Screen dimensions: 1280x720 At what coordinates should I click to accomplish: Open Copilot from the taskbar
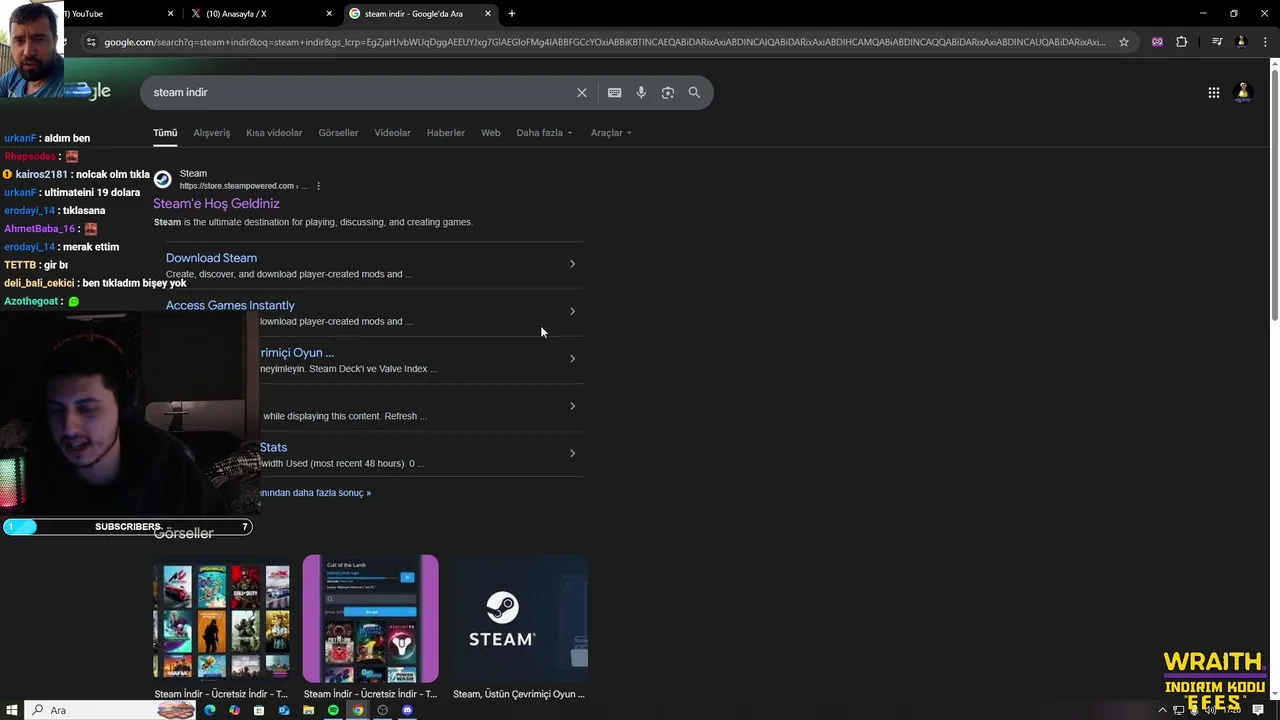(x=234, y=710)
